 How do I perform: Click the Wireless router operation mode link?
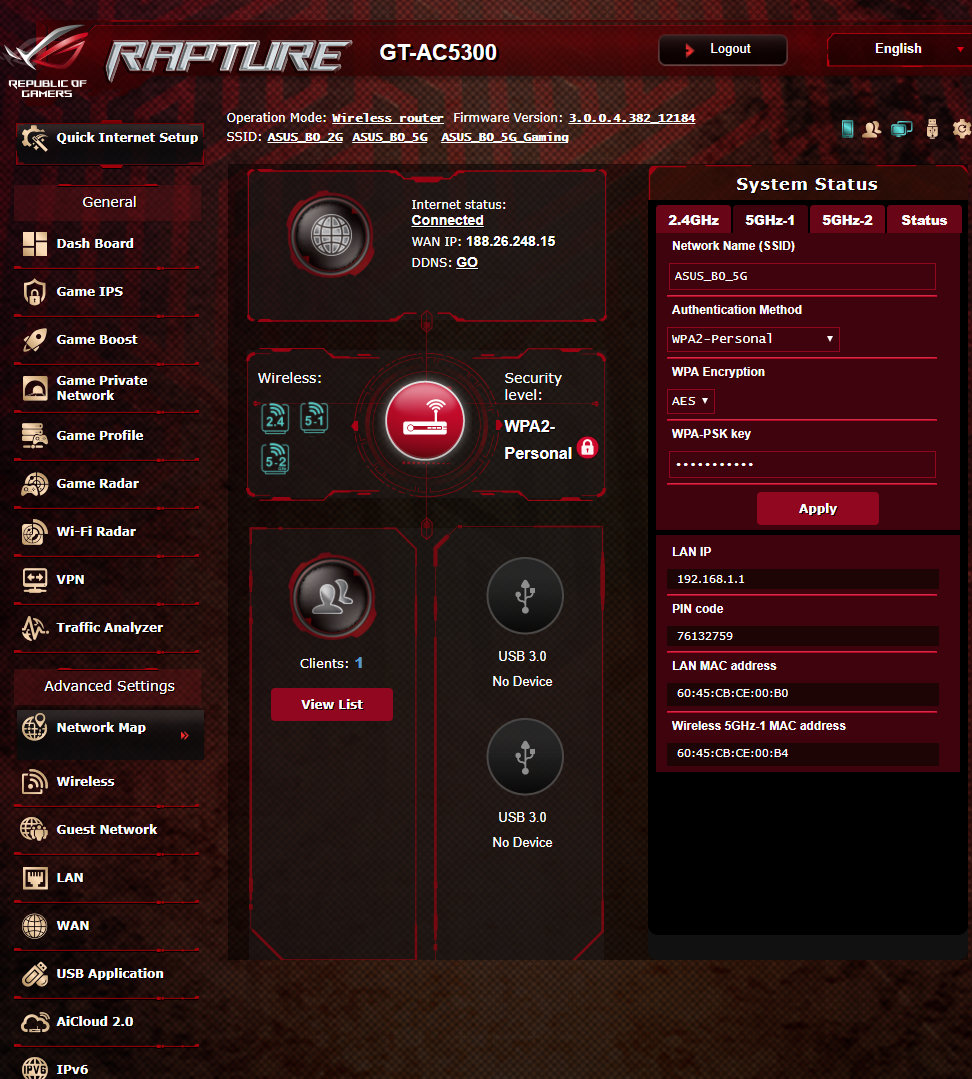coord(388,118)
